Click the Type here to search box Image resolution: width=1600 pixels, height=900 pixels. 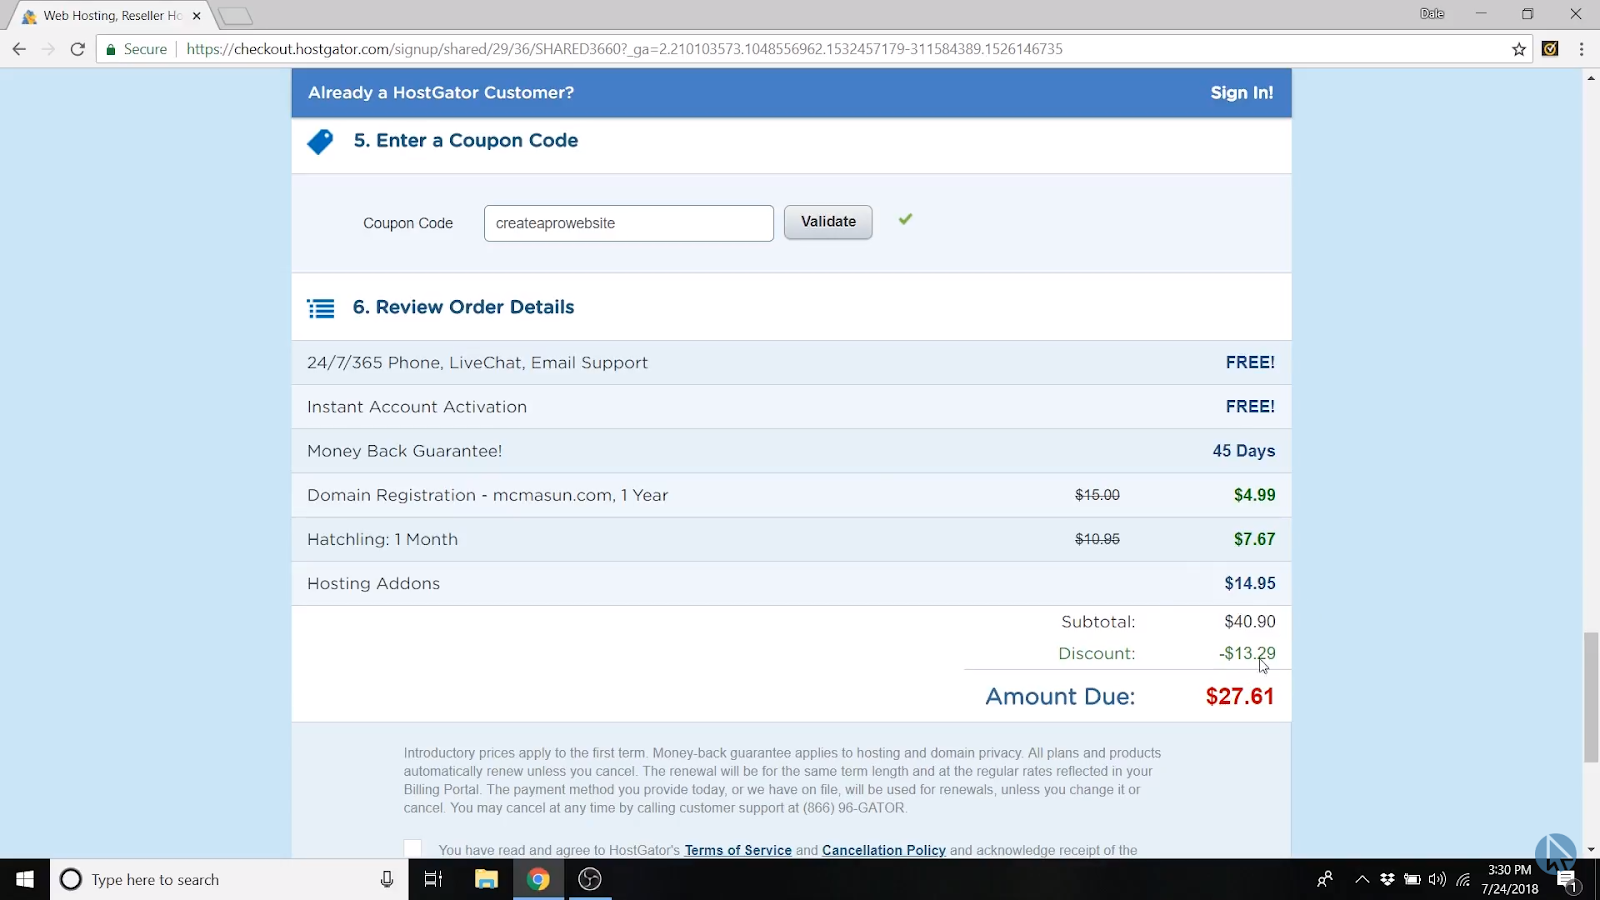coord(229,879)
